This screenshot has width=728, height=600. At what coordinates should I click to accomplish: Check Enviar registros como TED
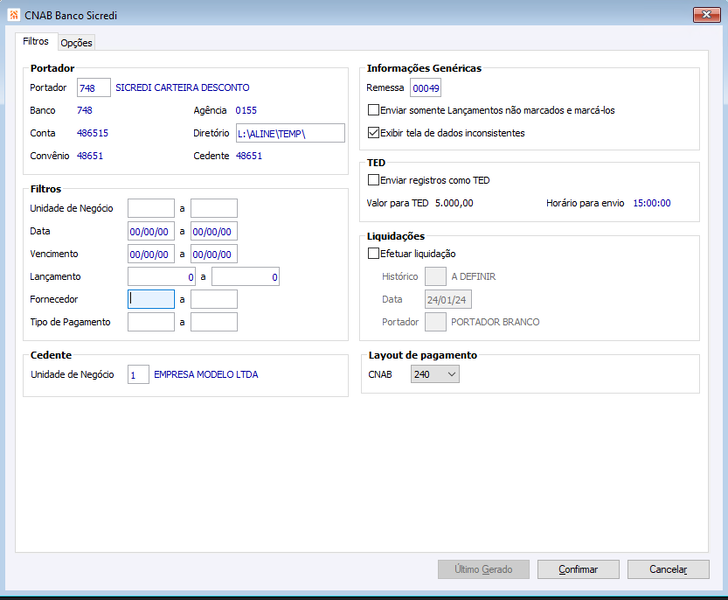(x=373, y=180)
